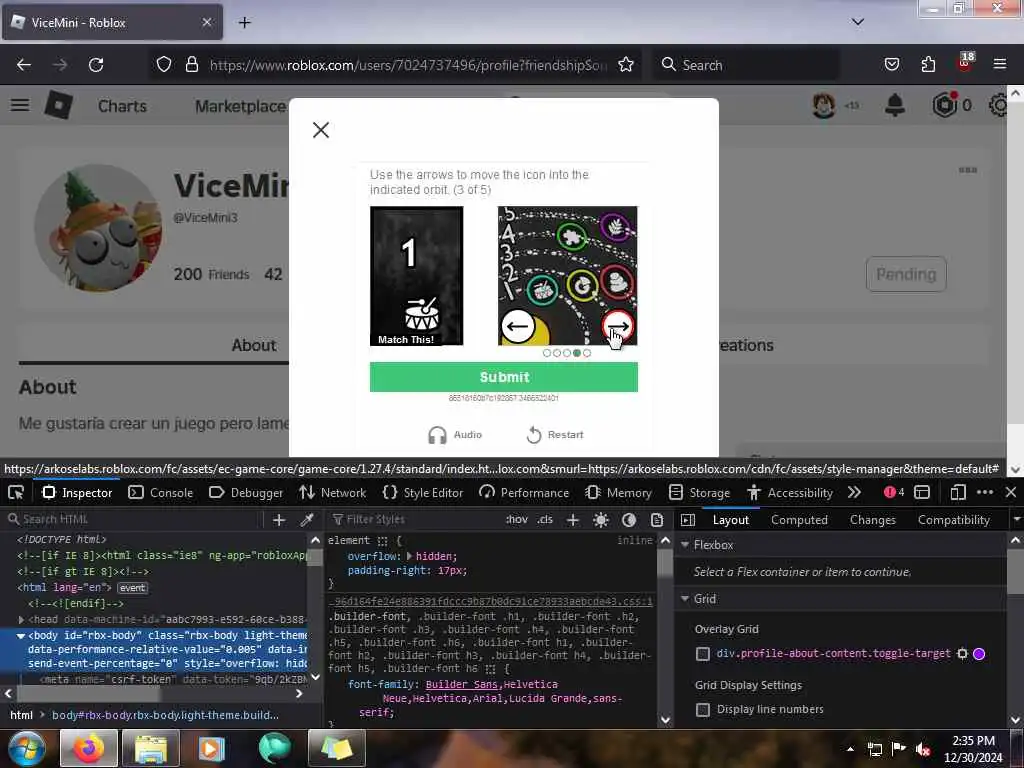
Task: Switch to the Audio challenge
Action: (x=455, y=435)
